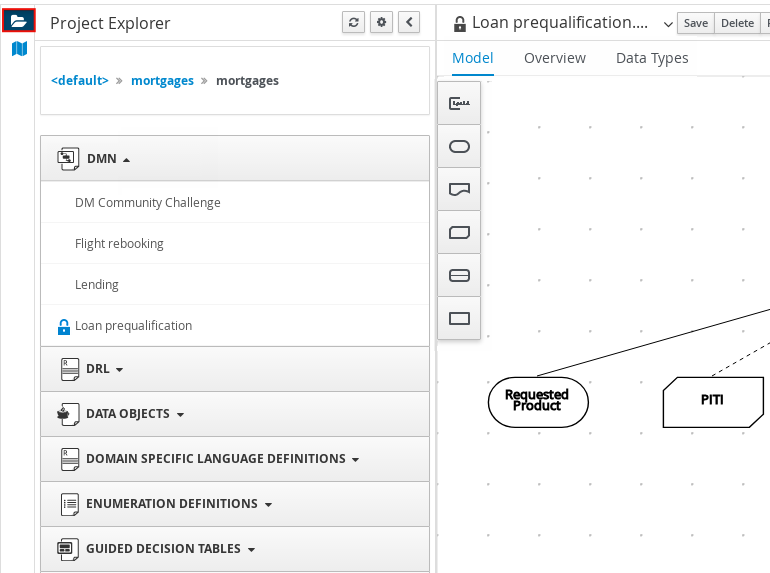Open dropdown beside Loan prequalification title
Screen dimensions: 770x573
[668, 24]
